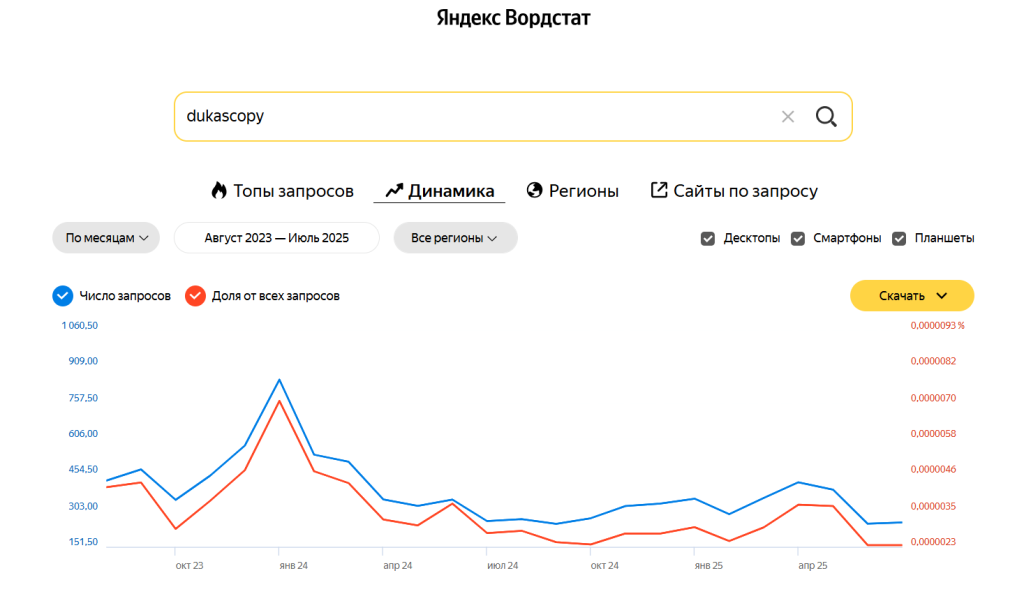The height and width of the screenshot is (594, 1024).
Task: Expand the По месяцам period dropdown
Action: [x=106, y=238]
